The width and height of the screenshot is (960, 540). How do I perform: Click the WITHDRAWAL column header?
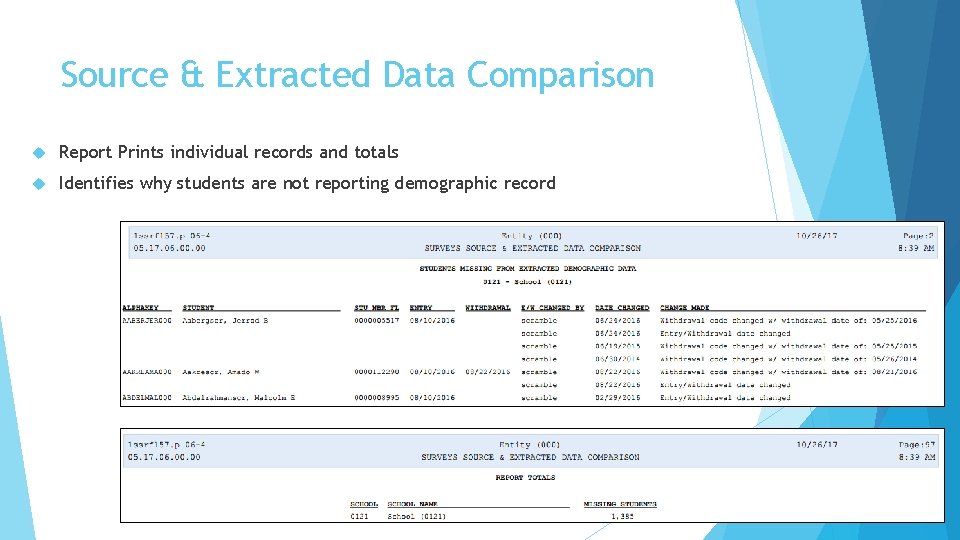coord(488,307)
